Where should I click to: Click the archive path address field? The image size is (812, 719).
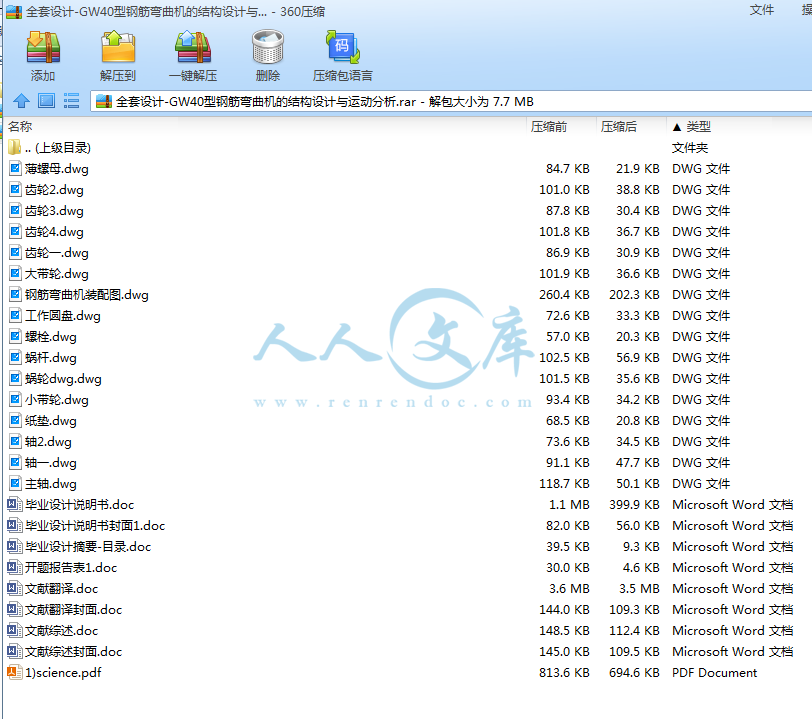pyautogui.click(x=451, y=102)
